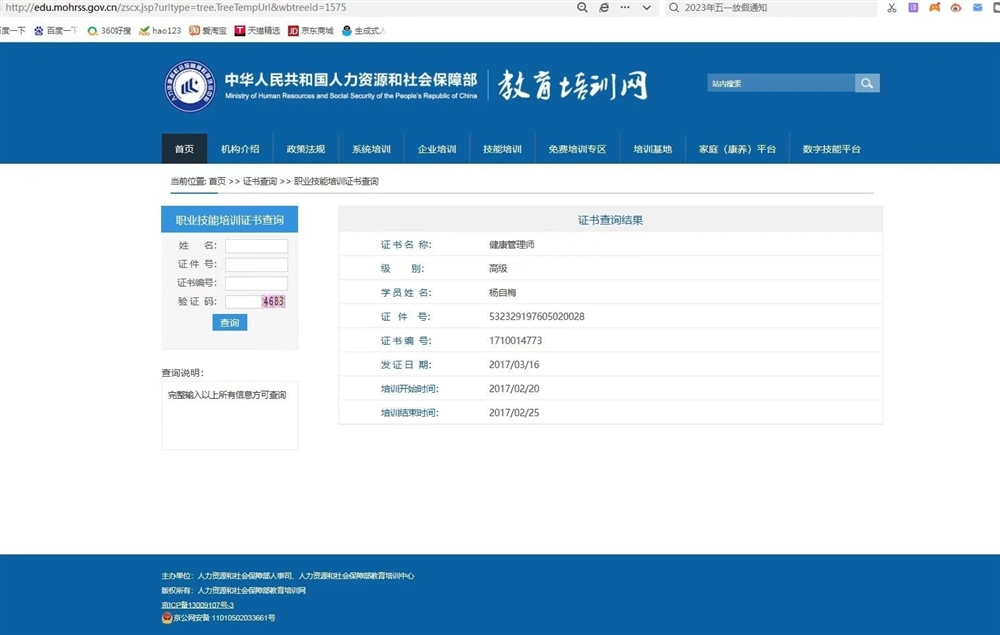Click the 首页 breadcrumb link

tap(217, 181)
